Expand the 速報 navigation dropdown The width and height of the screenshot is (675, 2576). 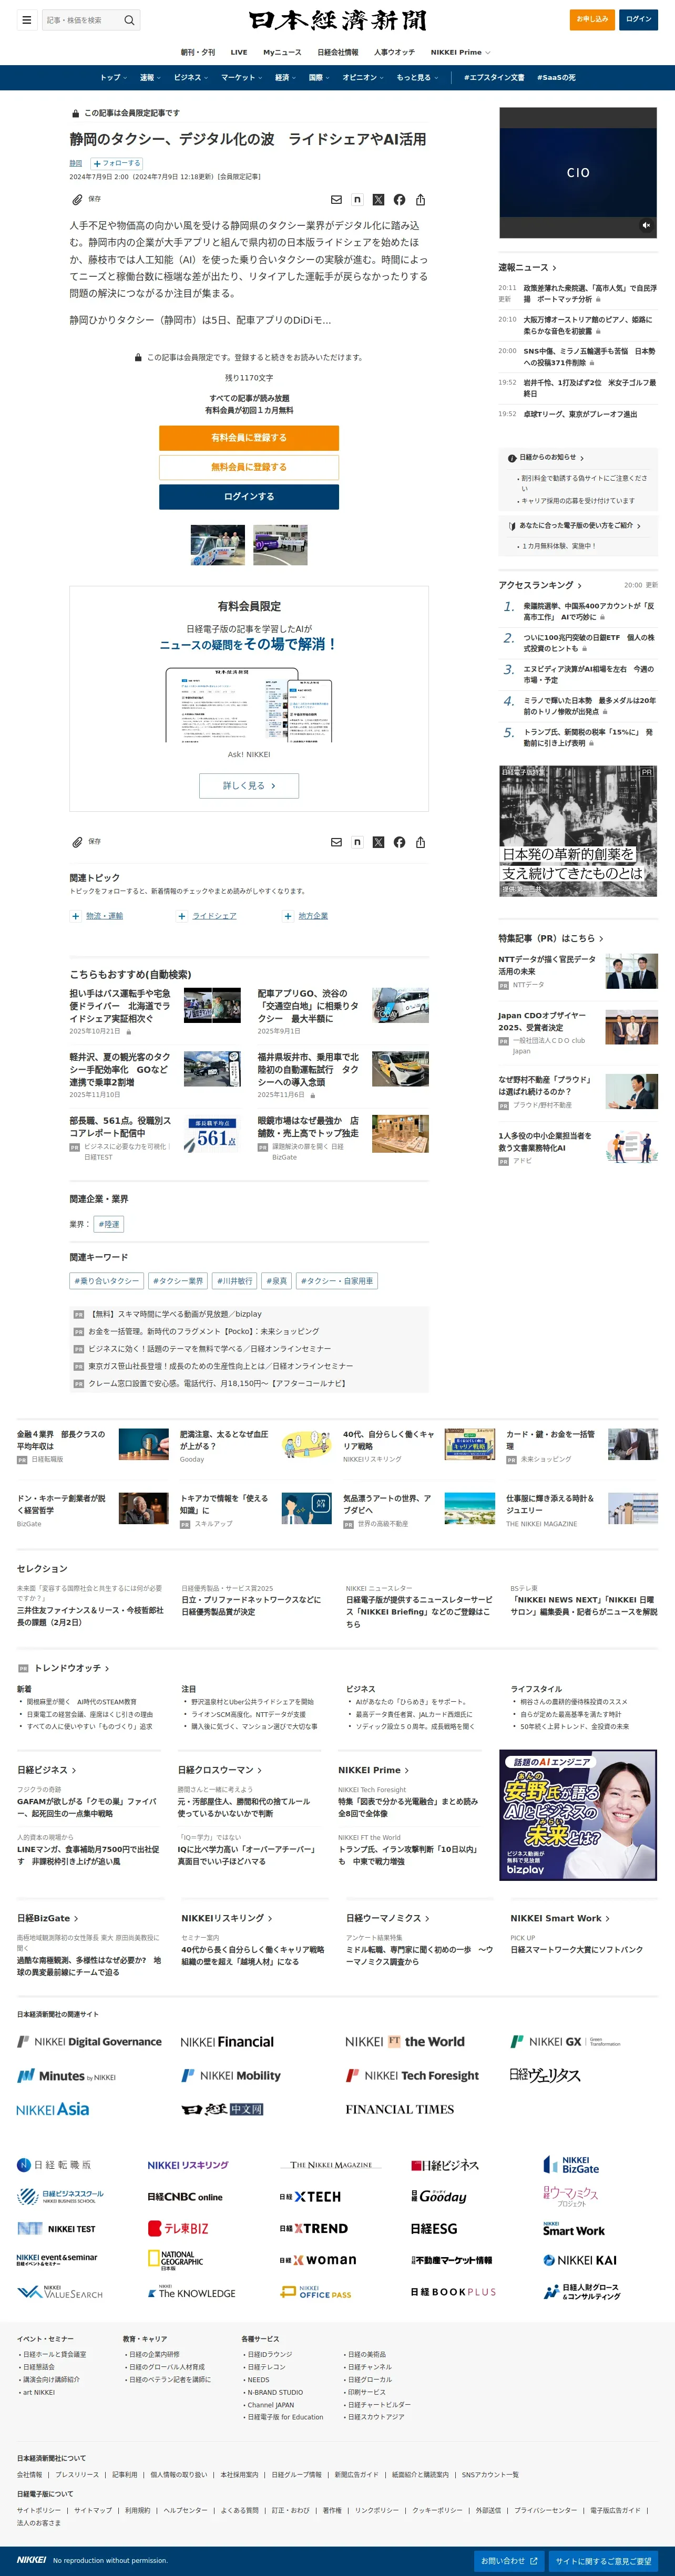pyautogui.click(x=150, y=77)
